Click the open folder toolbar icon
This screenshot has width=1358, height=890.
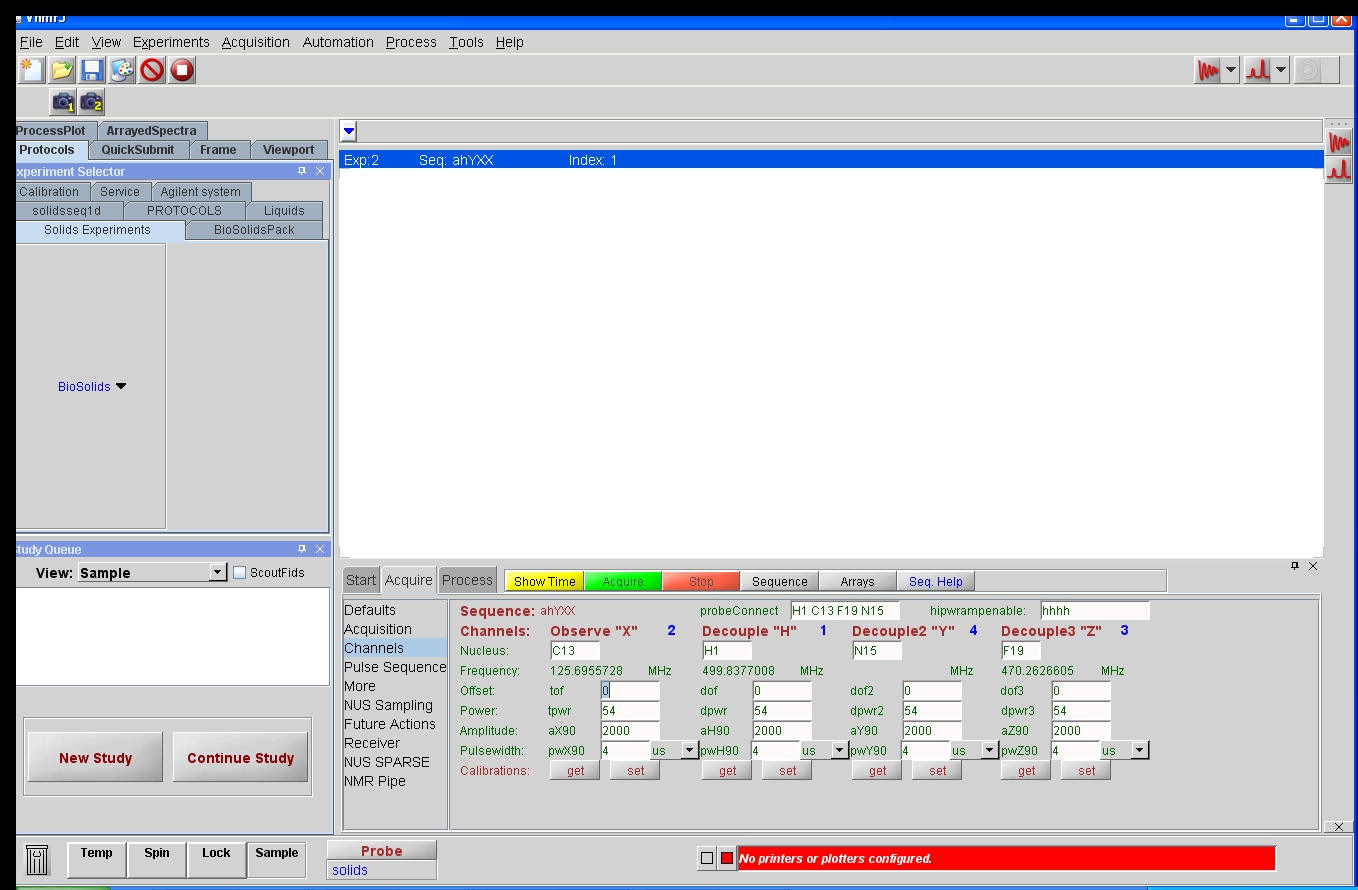[62, 70]
